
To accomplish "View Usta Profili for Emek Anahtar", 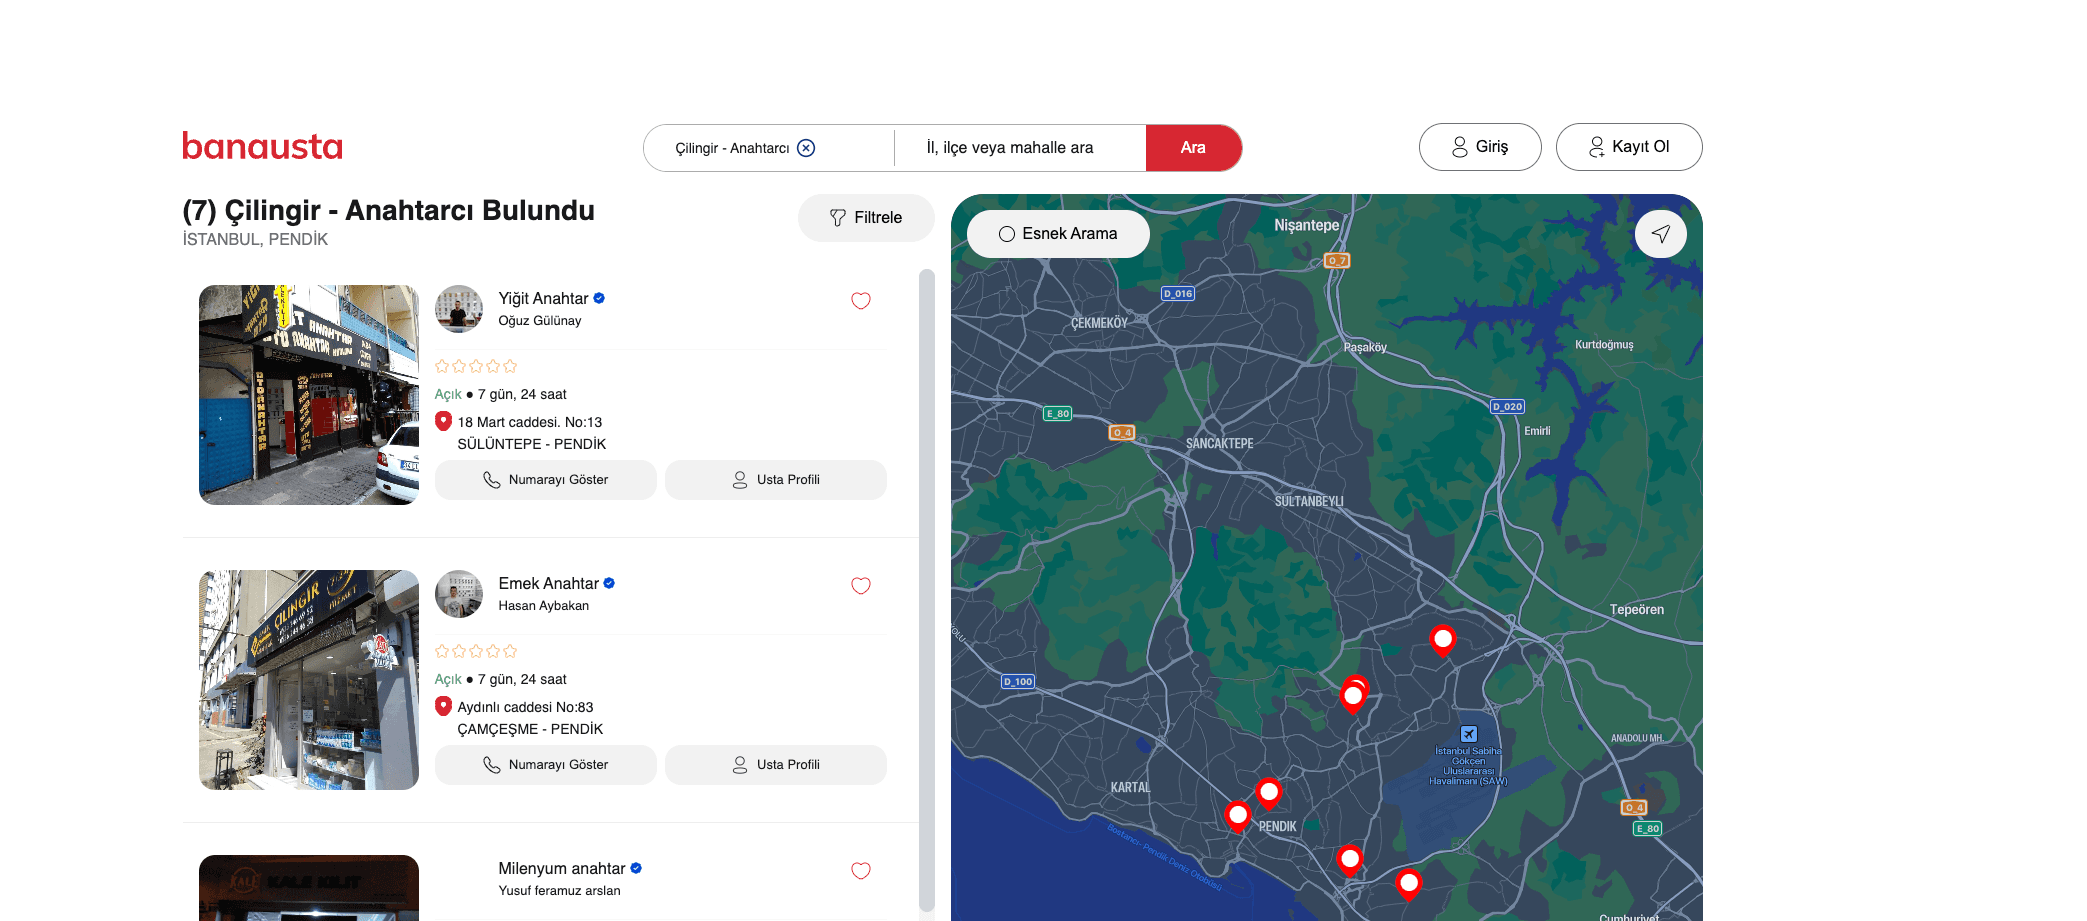I will [776, 765].
